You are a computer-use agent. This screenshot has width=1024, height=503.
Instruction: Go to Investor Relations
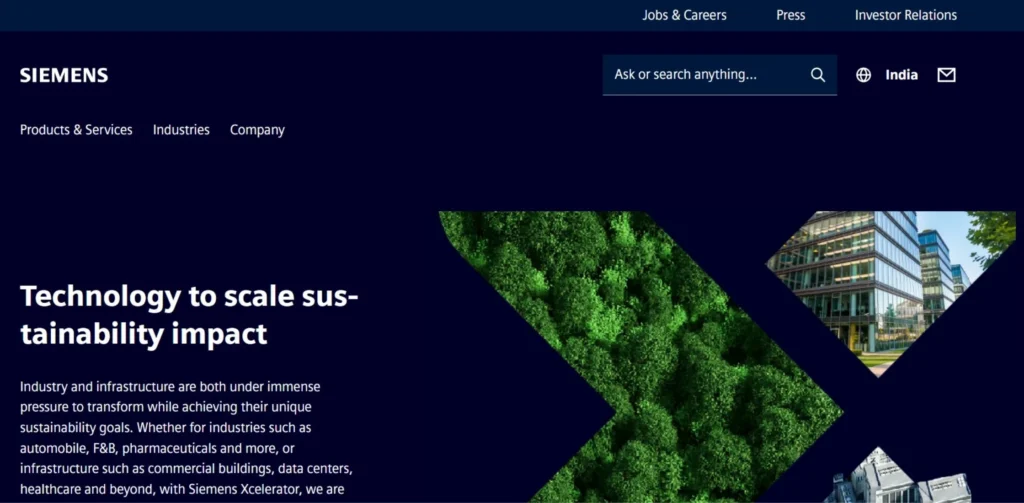(x=906, y=15)
